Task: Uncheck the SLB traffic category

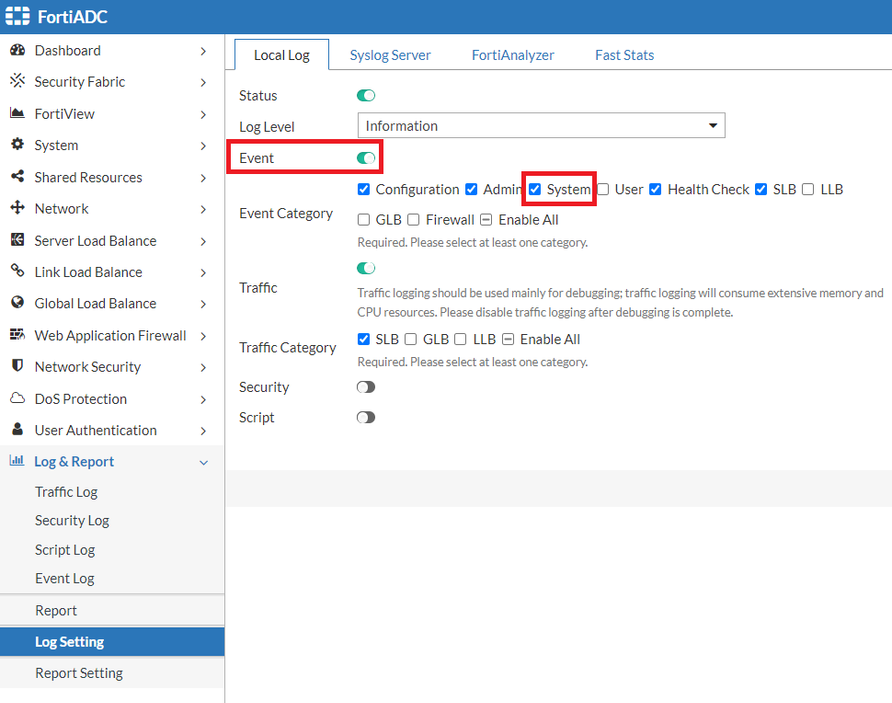Action: pos(364,339)
